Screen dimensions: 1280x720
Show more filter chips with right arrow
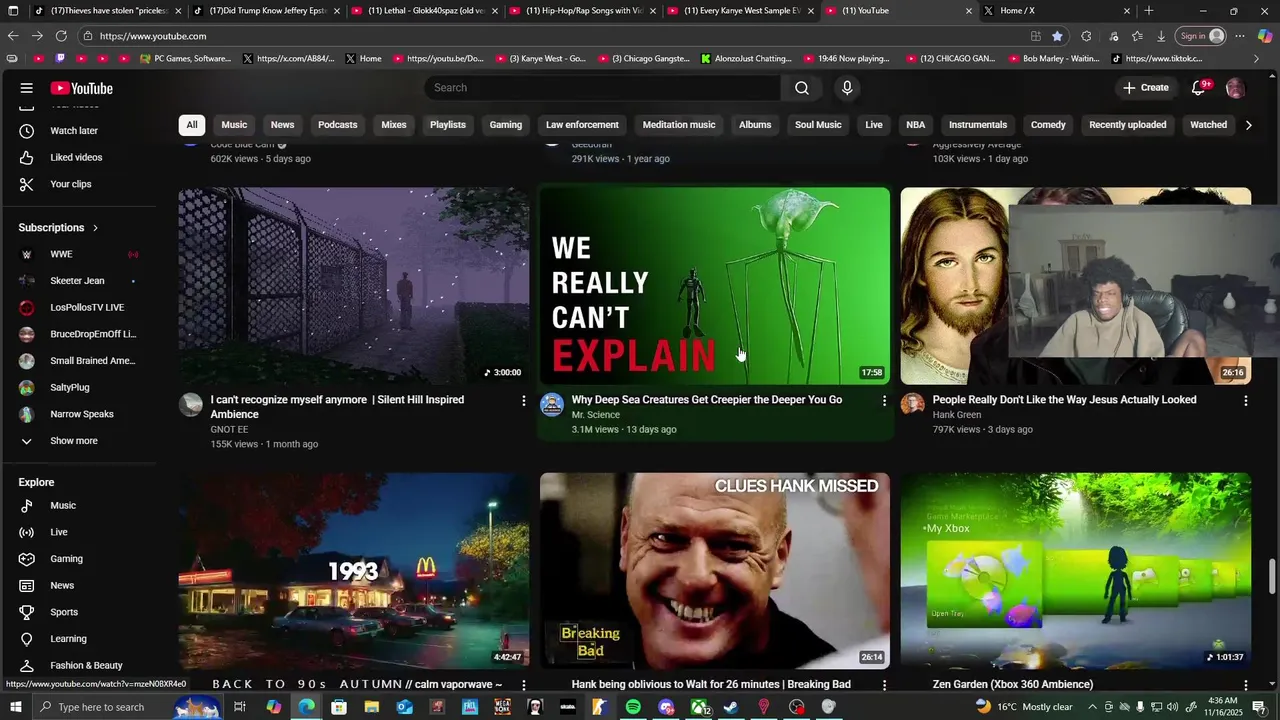[1247, 125]
